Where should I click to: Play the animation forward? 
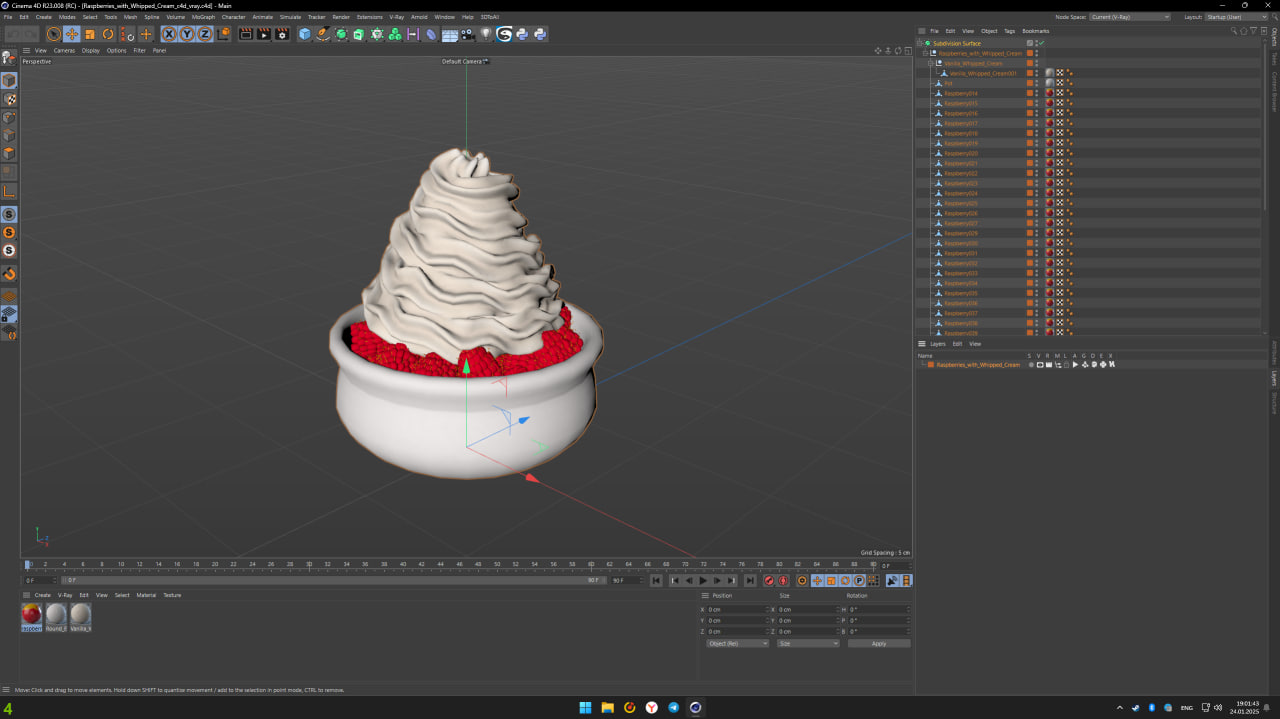coord(703,581)
